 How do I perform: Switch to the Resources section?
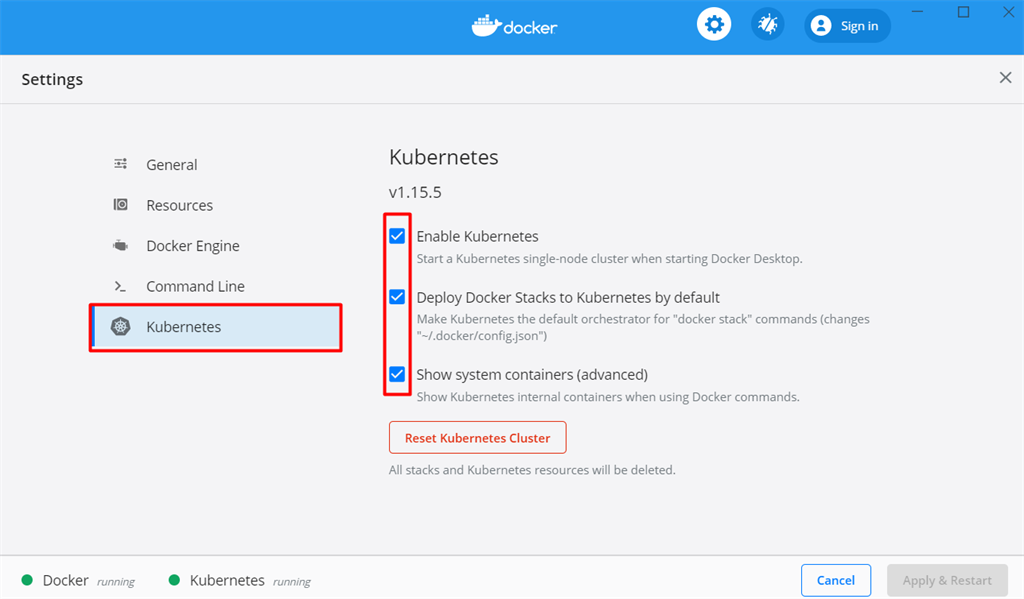click(x=179, y=205)
